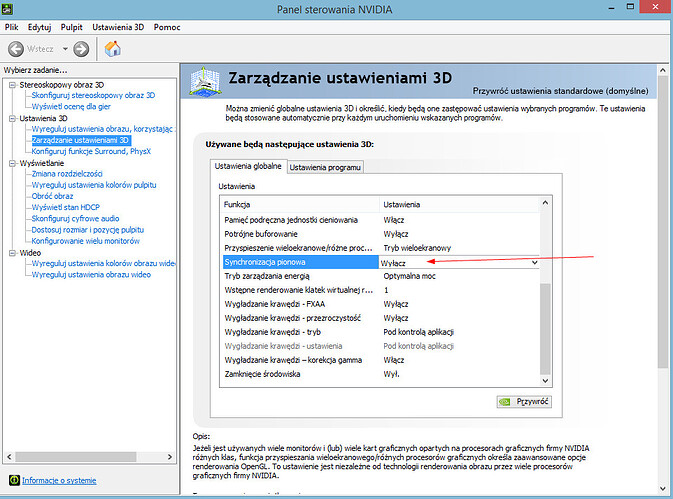Click the NVIDIA icon in title bar

(x=9, y=9)
